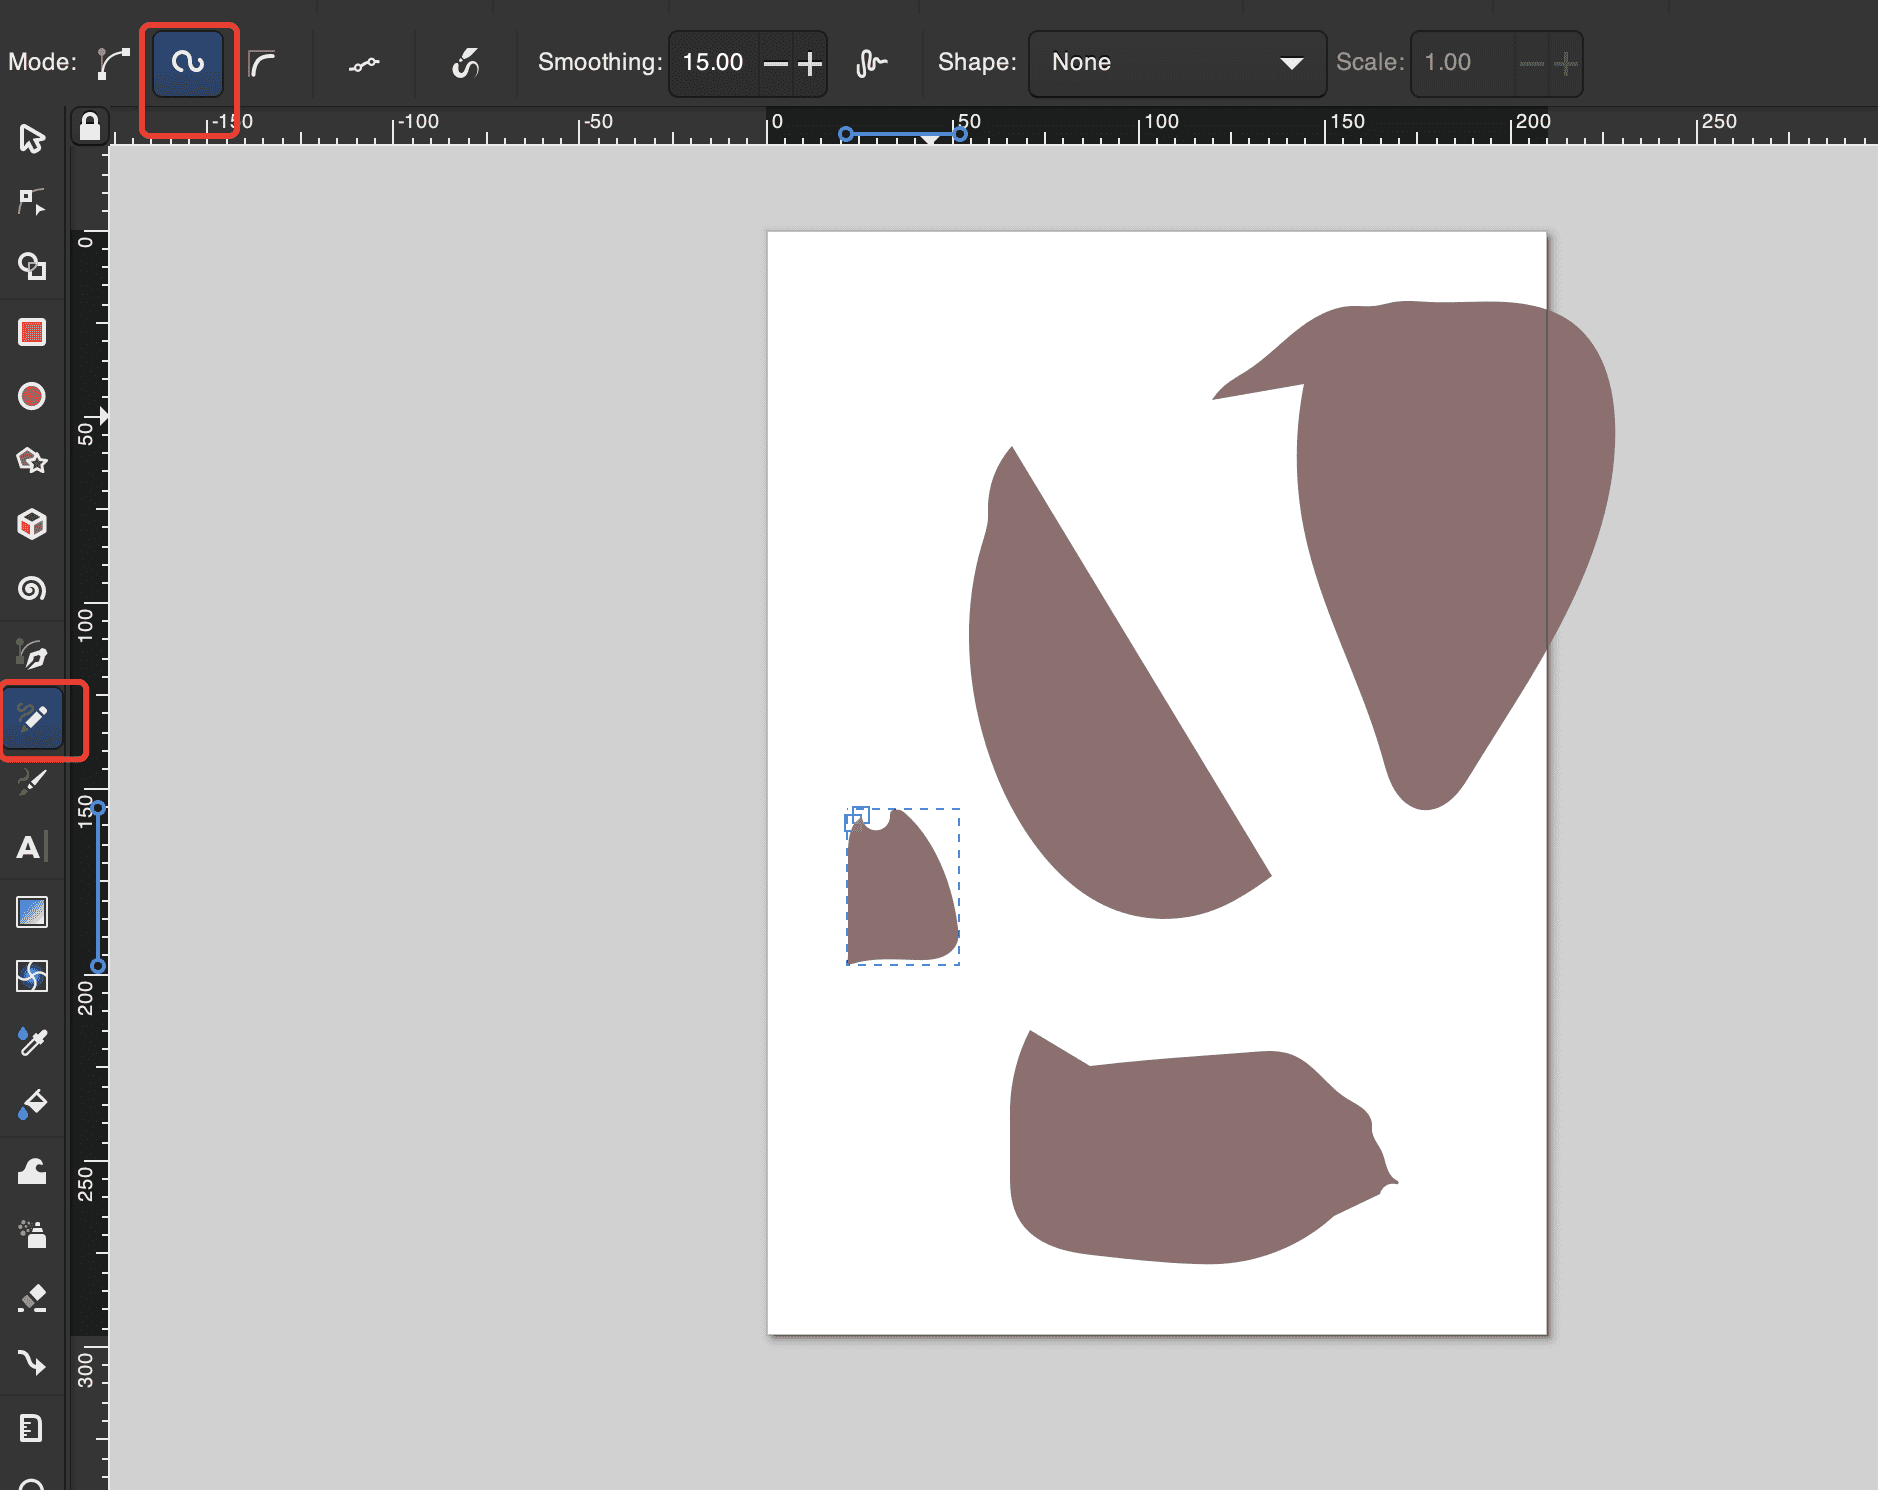Select the 3D Box tool
This screenshot has width=1878, height=1490.
(x=32, y=524)
